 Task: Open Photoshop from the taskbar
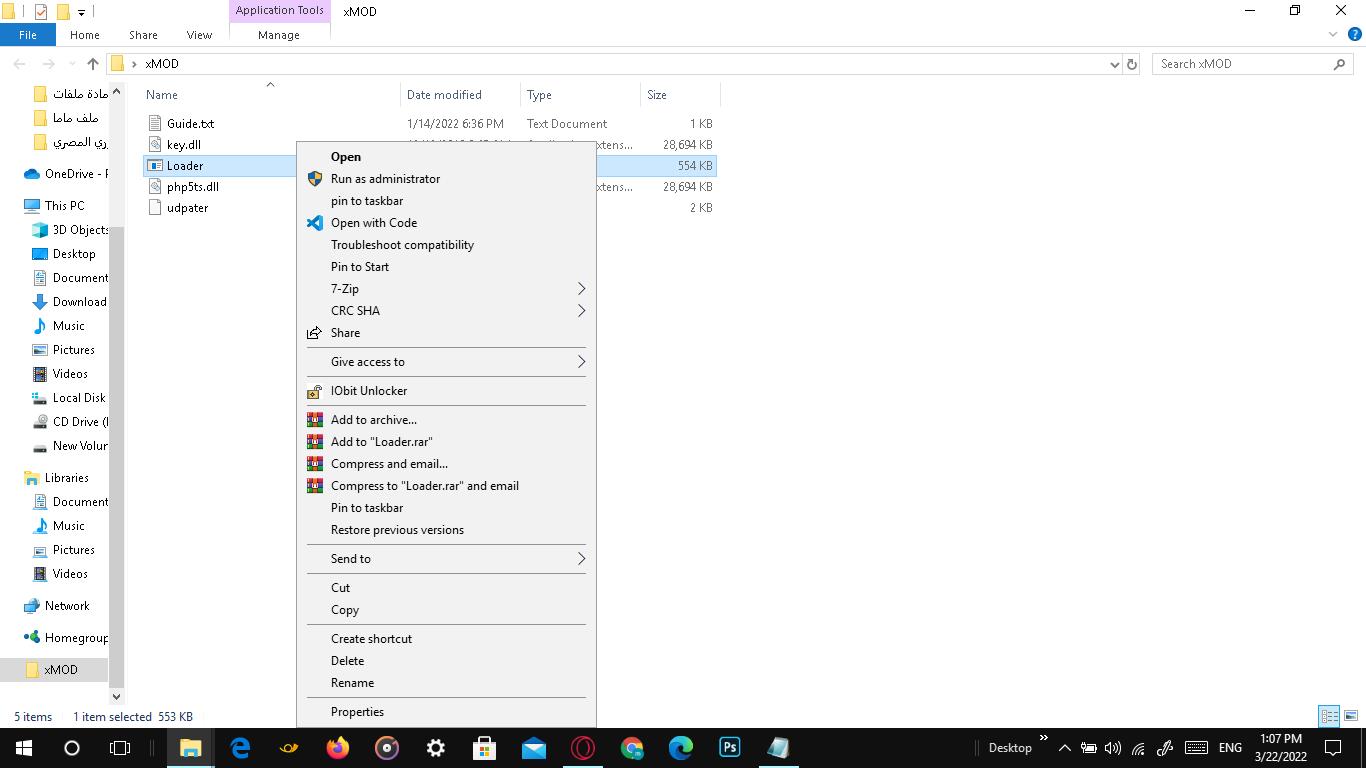pos(729,747)
